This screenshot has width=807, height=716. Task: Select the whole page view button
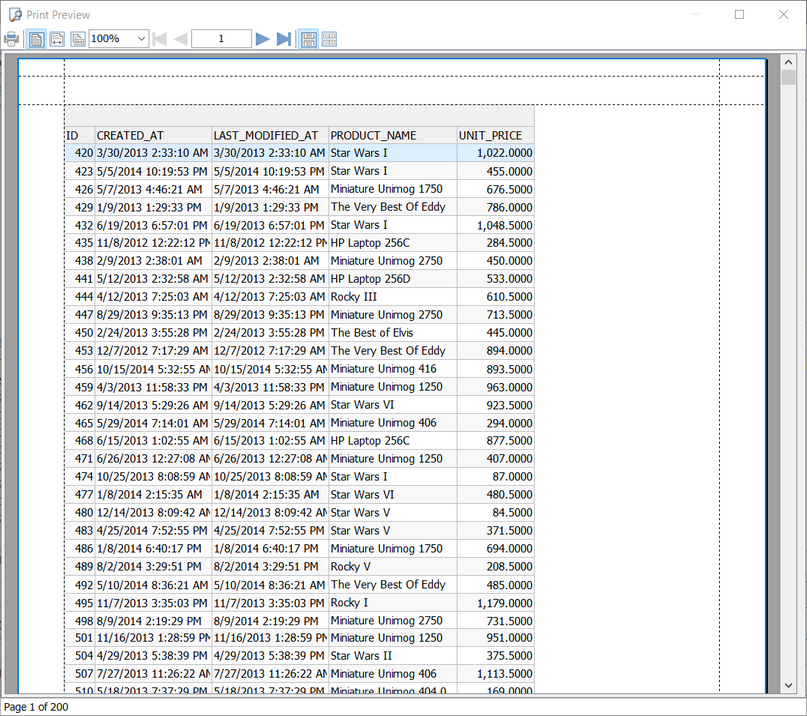coord(36,39)
